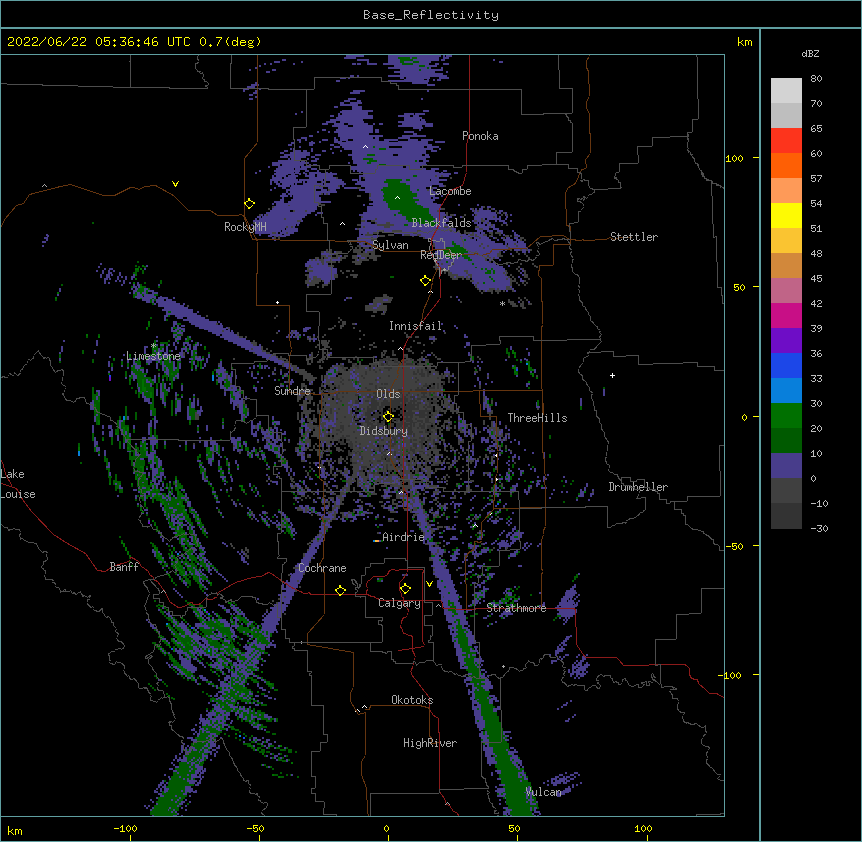Click the Innisfail city label

pyautogui.click(x=416, y=326)
